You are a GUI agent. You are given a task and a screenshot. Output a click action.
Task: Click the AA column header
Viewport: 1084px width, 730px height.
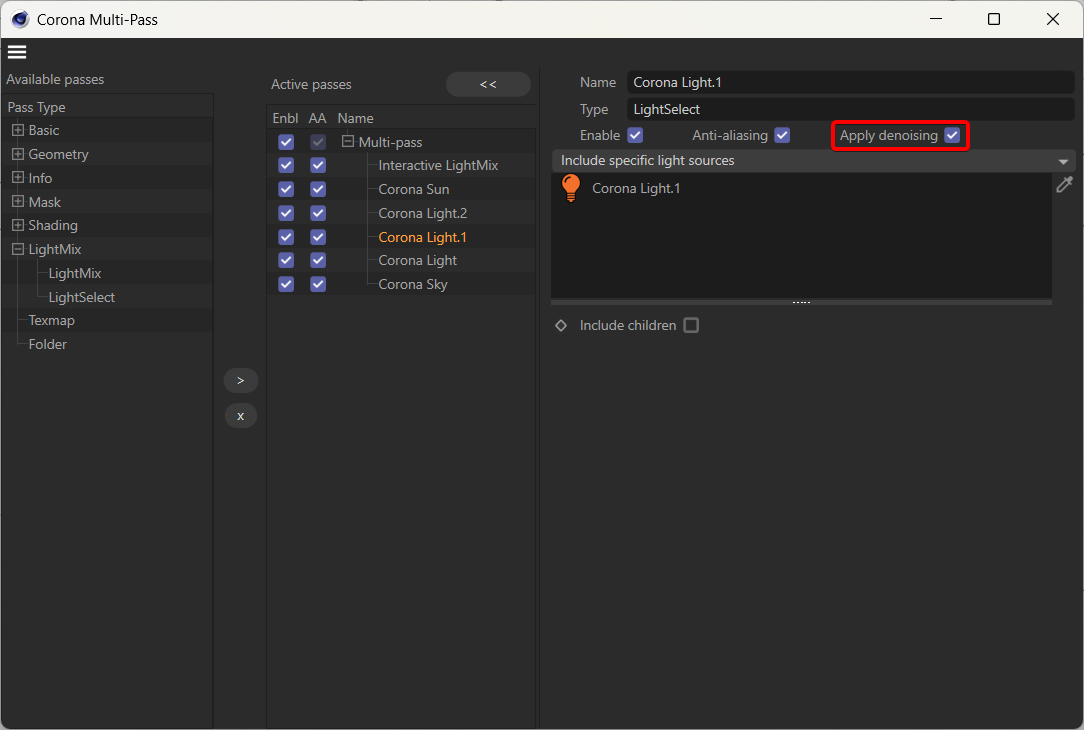[317, 118]
